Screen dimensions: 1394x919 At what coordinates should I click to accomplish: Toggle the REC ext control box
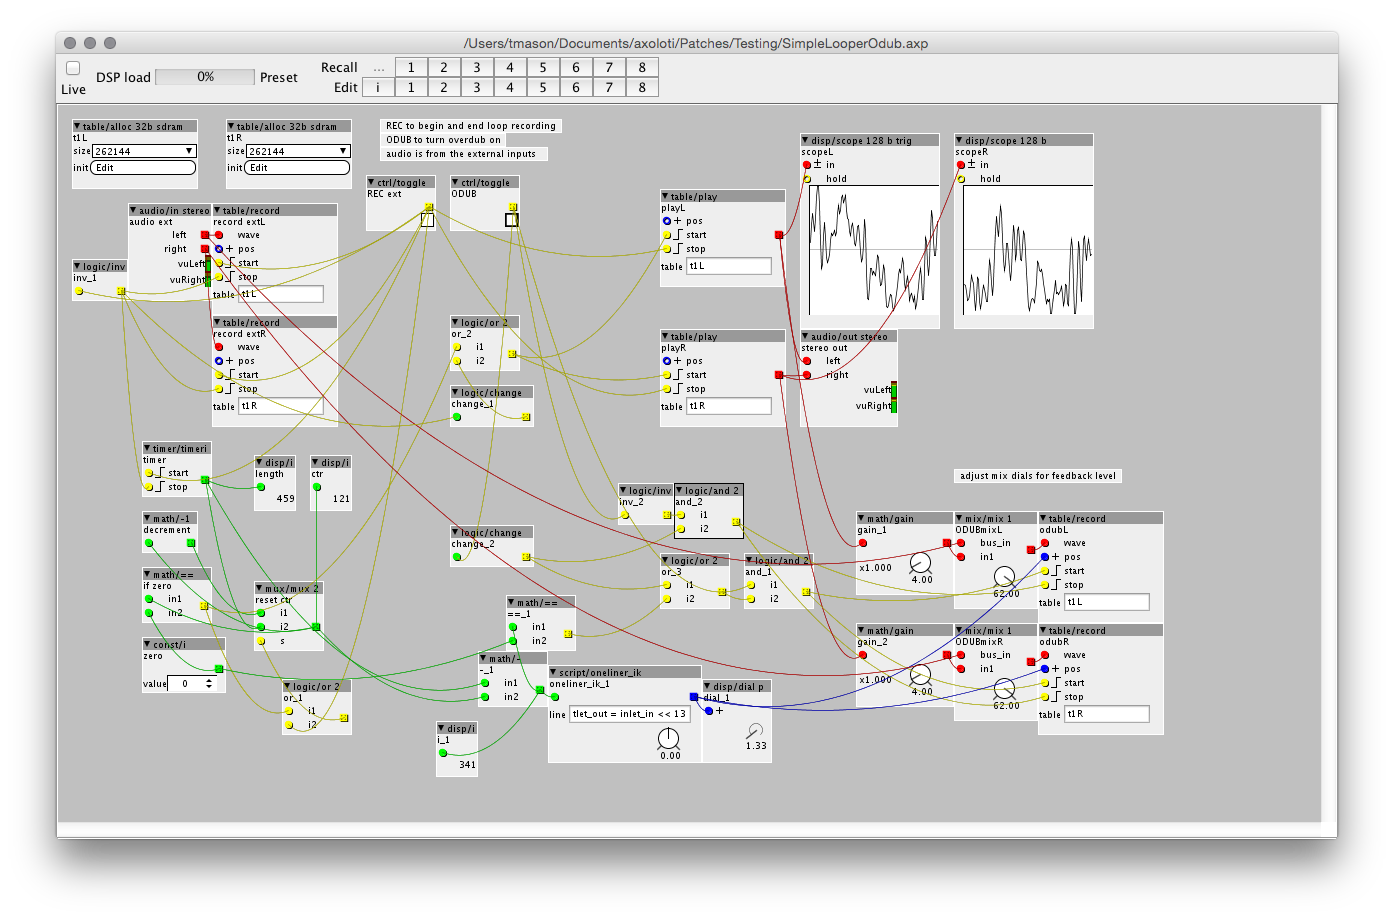pyautogui.click(x=427, y=219)
